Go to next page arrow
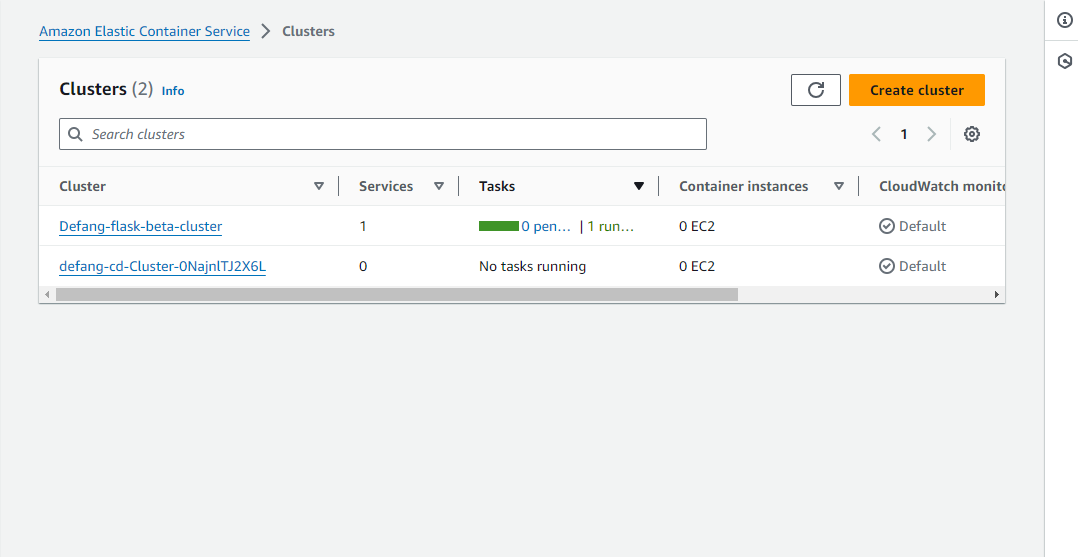This screenshot has height=557, width=1078. 932,134
